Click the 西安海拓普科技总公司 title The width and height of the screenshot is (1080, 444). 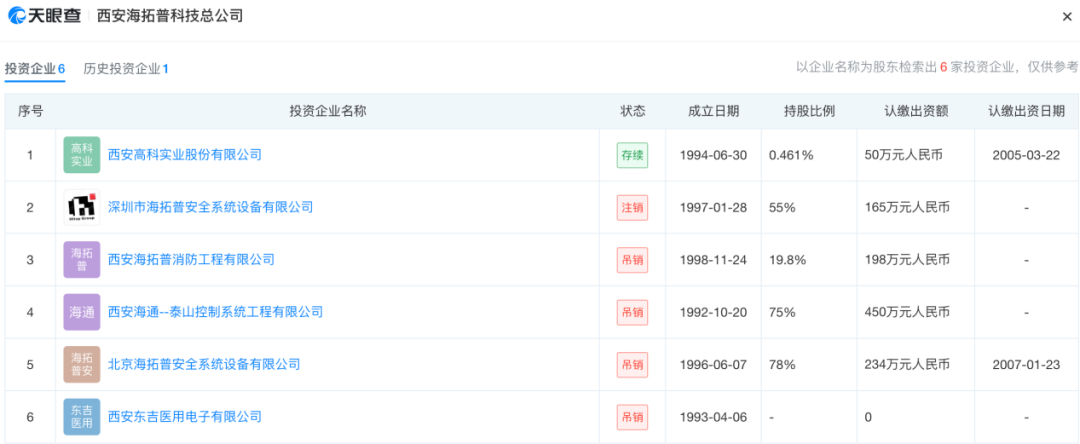click(170, 16)
